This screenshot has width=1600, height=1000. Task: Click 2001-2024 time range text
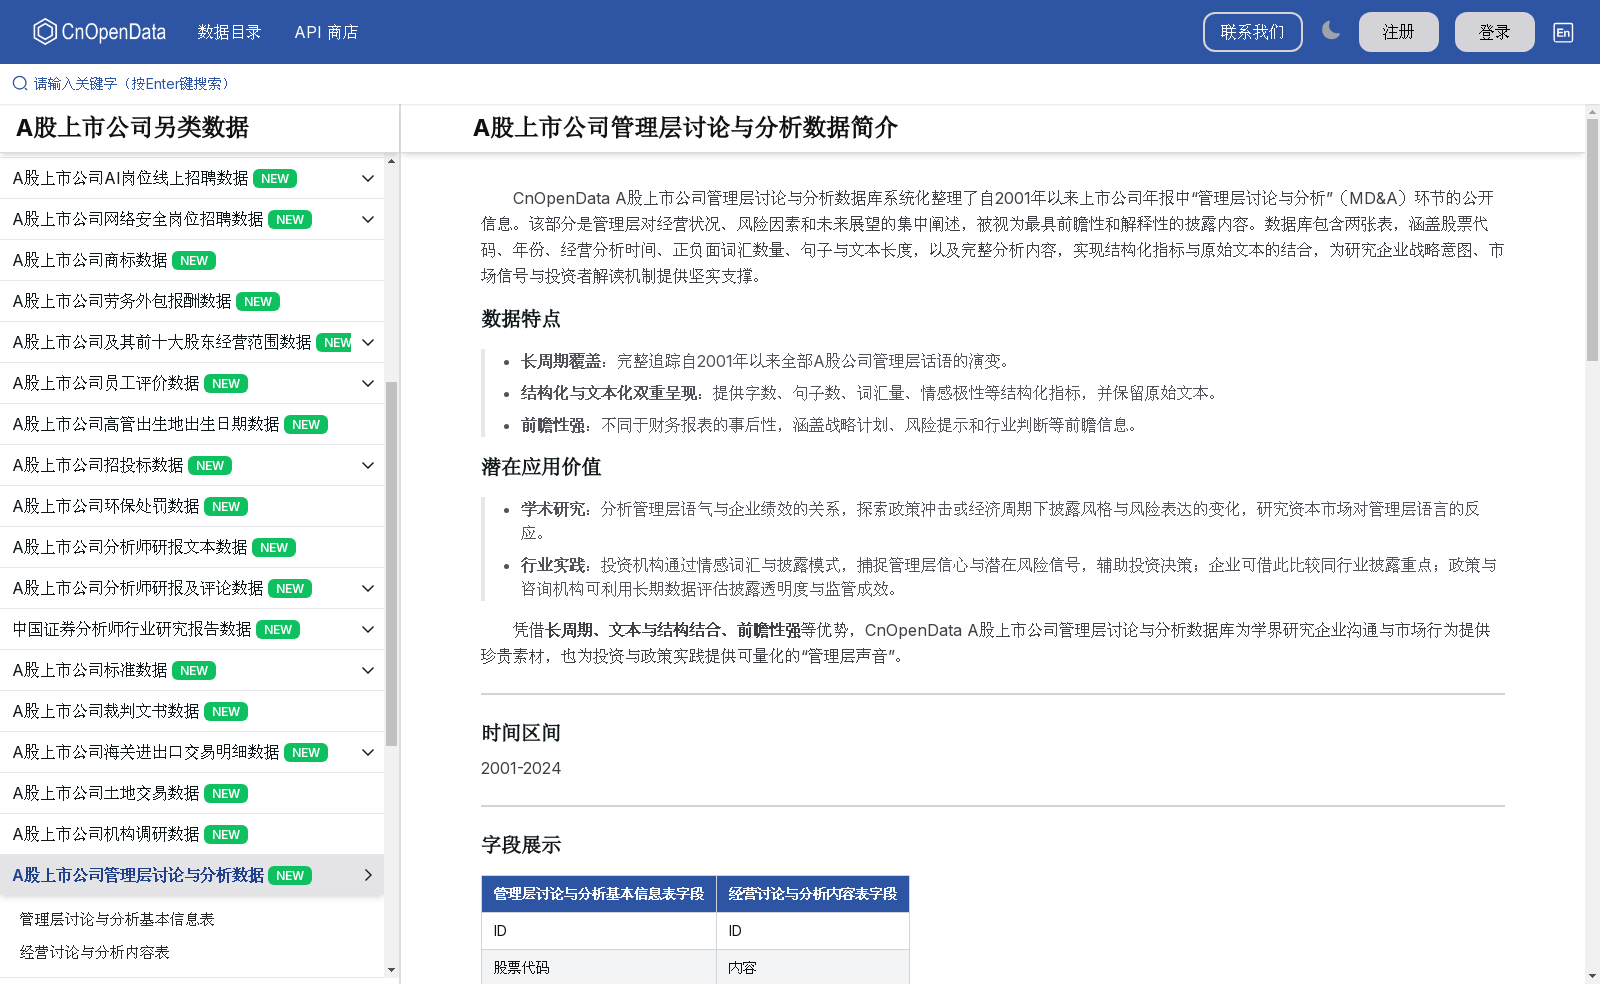coord(521,768)
